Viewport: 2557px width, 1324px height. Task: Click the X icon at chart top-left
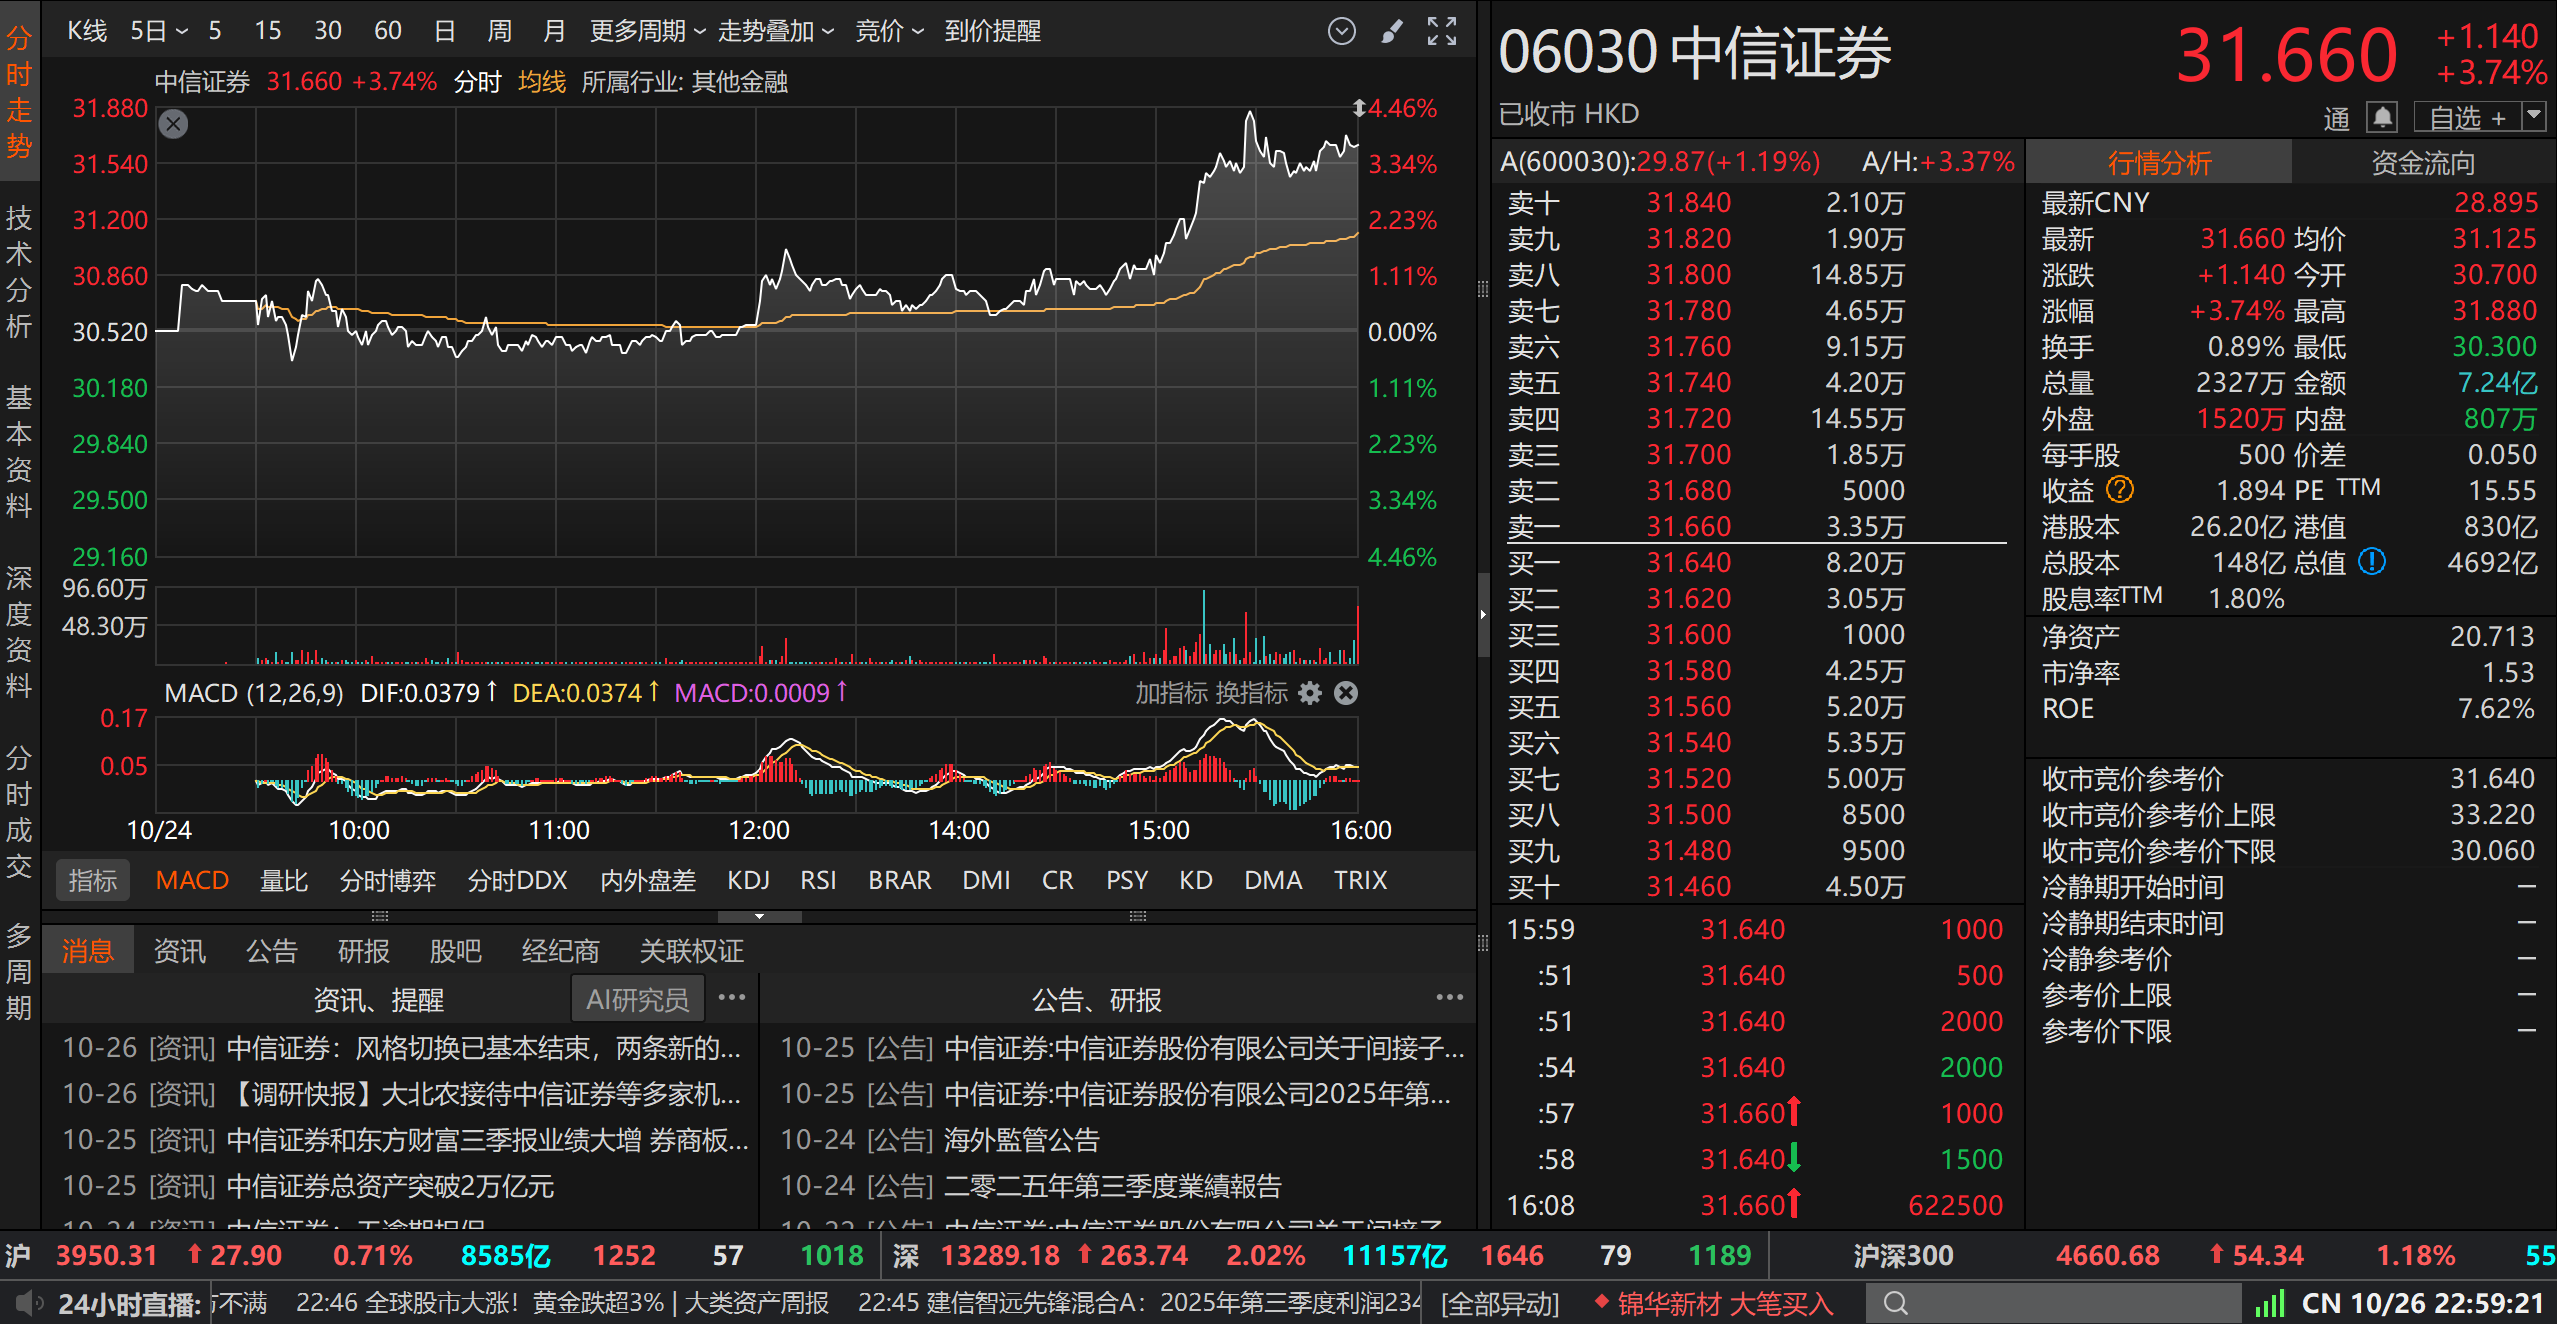[173, 124]
